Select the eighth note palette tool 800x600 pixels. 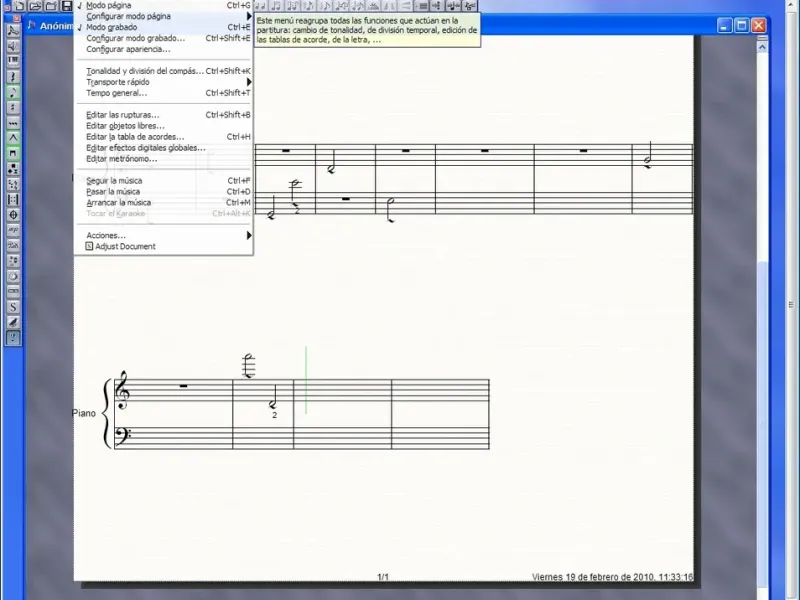(x=13, y=92)
